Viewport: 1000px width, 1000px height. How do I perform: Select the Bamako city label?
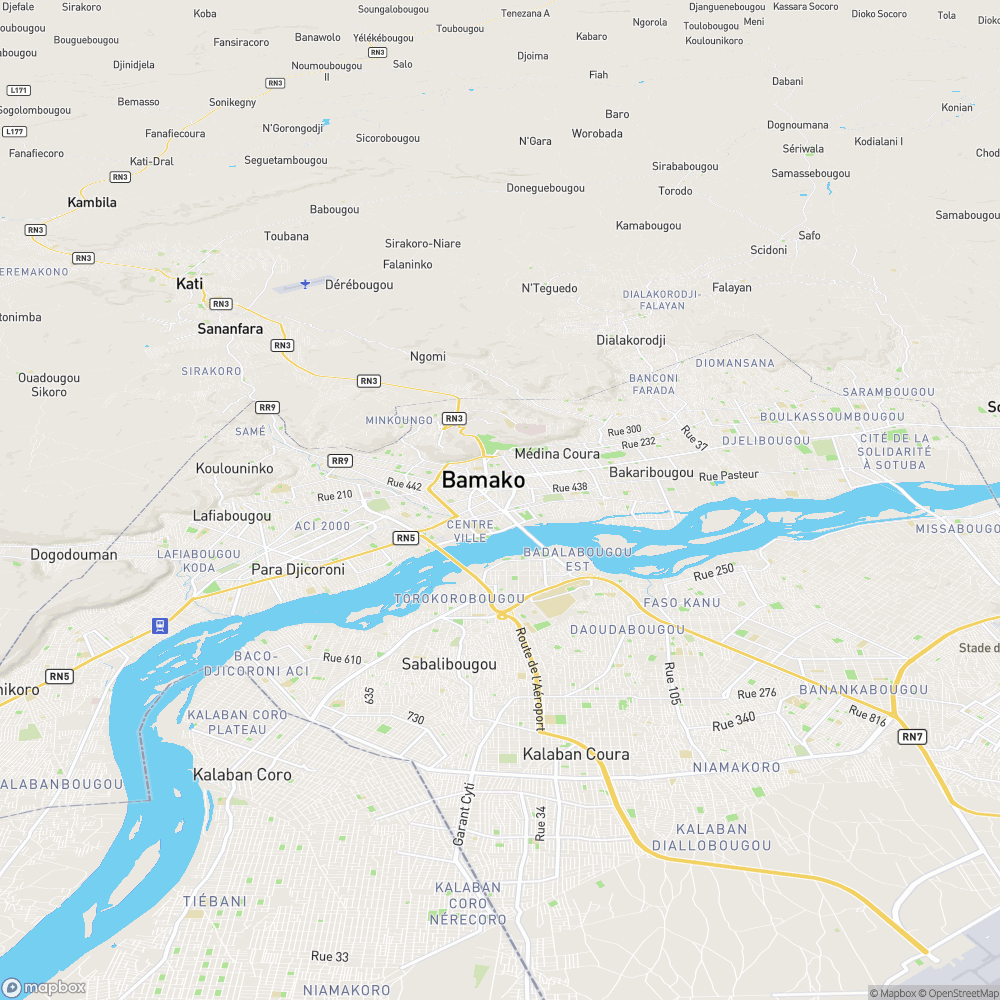[x=483, y=480]
